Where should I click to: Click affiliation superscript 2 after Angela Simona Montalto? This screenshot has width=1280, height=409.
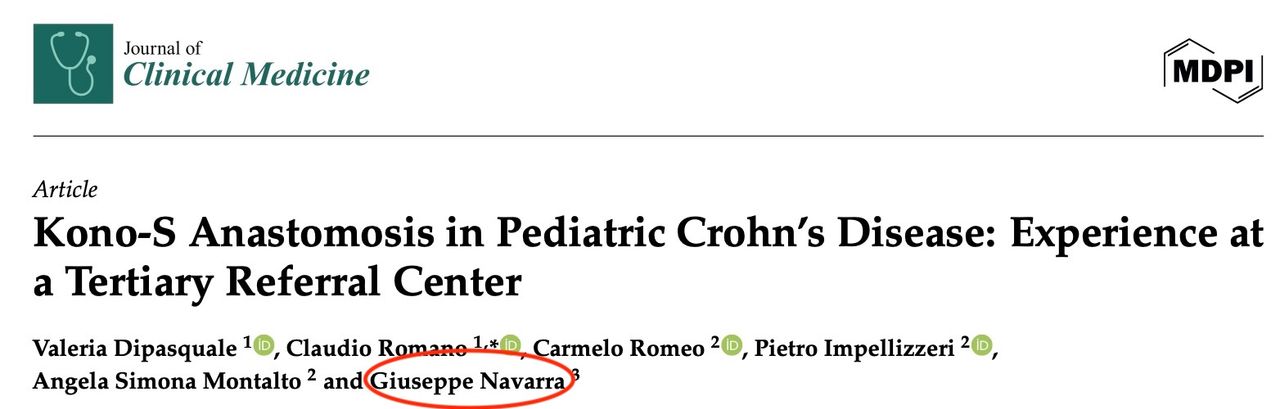point(312,377)
